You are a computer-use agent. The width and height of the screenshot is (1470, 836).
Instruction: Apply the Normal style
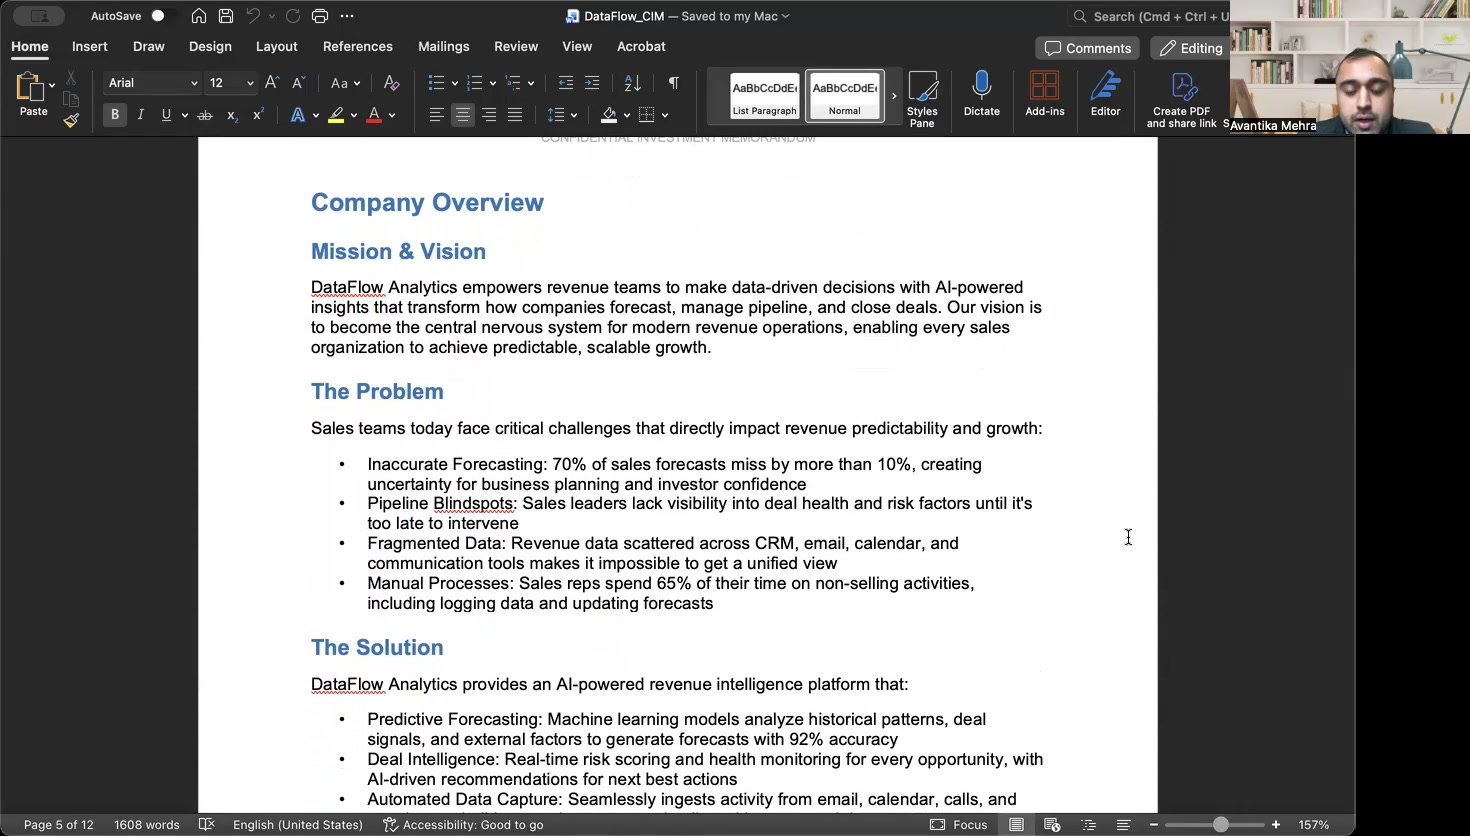tap(845, 96)
